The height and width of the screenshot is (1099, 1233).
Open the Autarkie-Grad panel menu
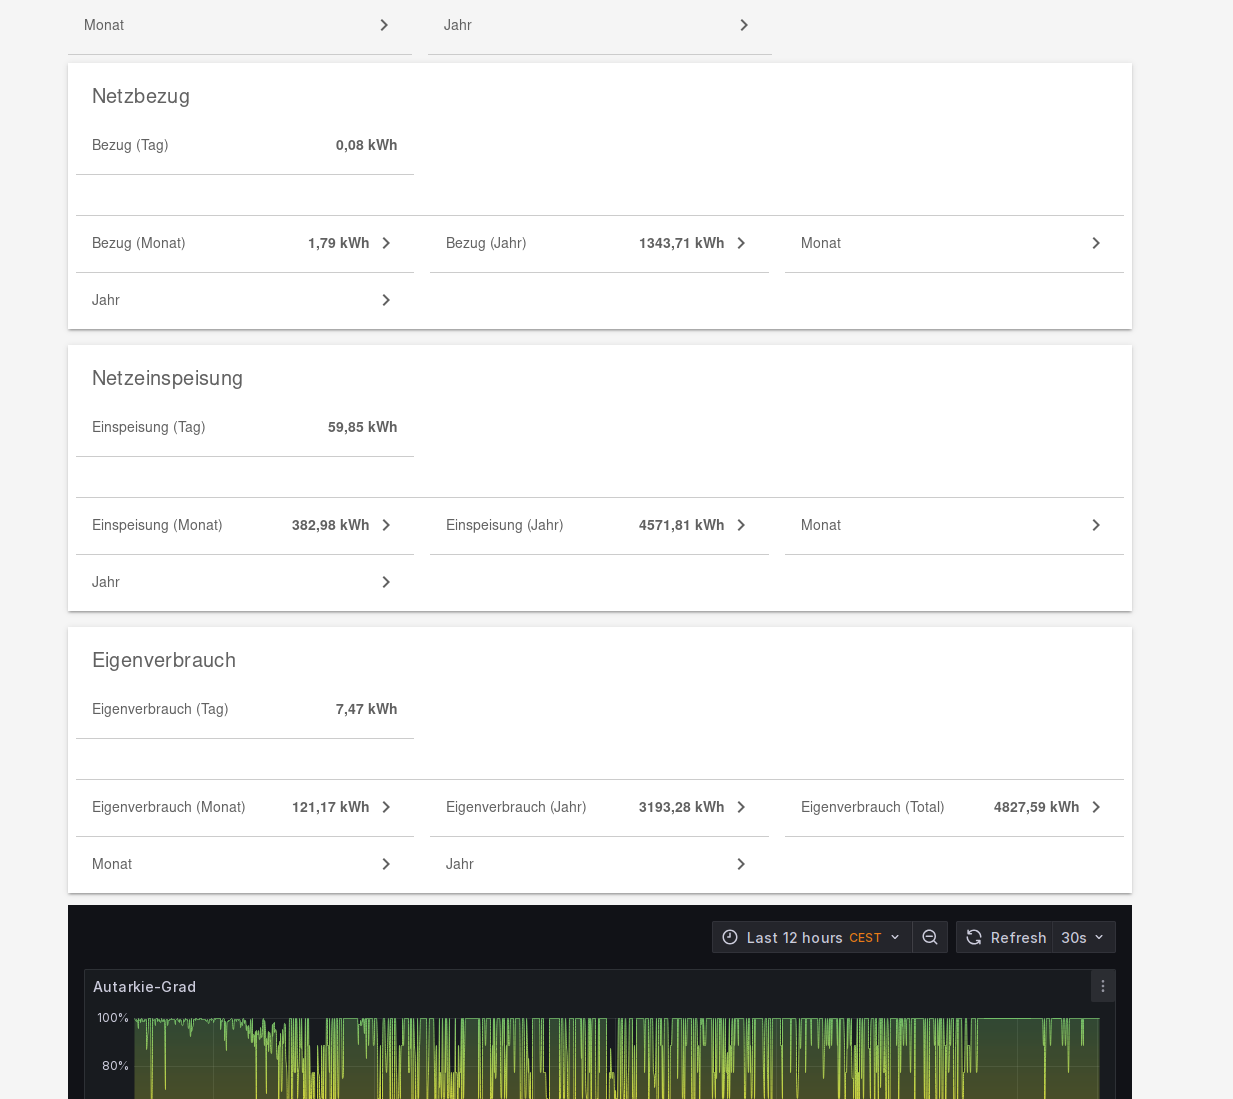coord(1103,986)
